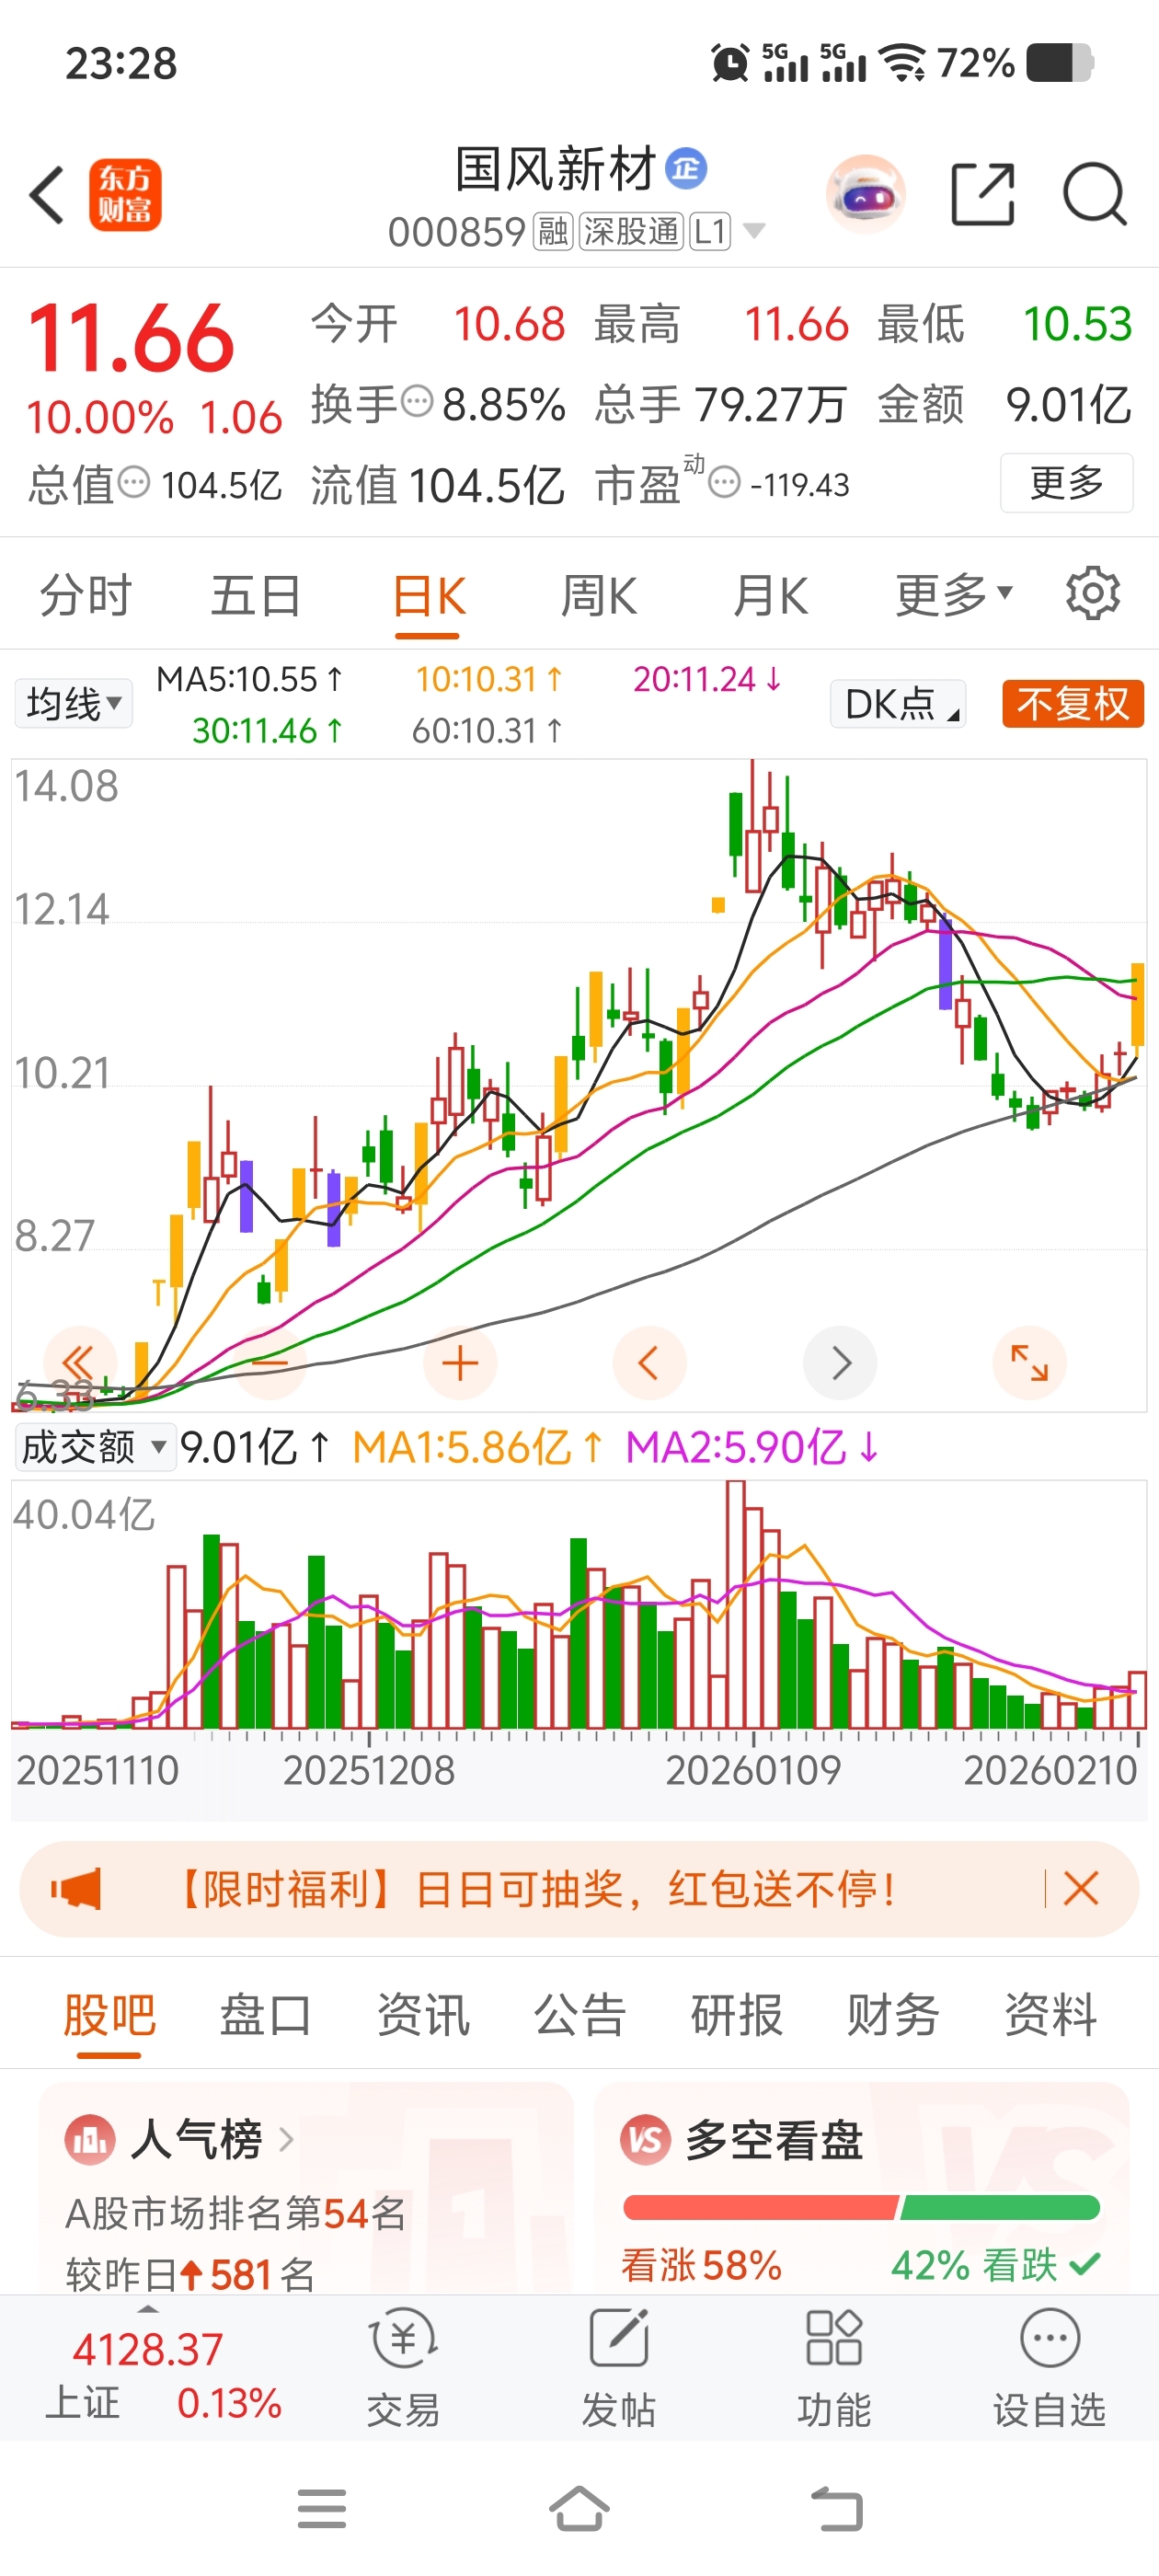
Task: Tap the L1 level tag
Action: (710, 232)
